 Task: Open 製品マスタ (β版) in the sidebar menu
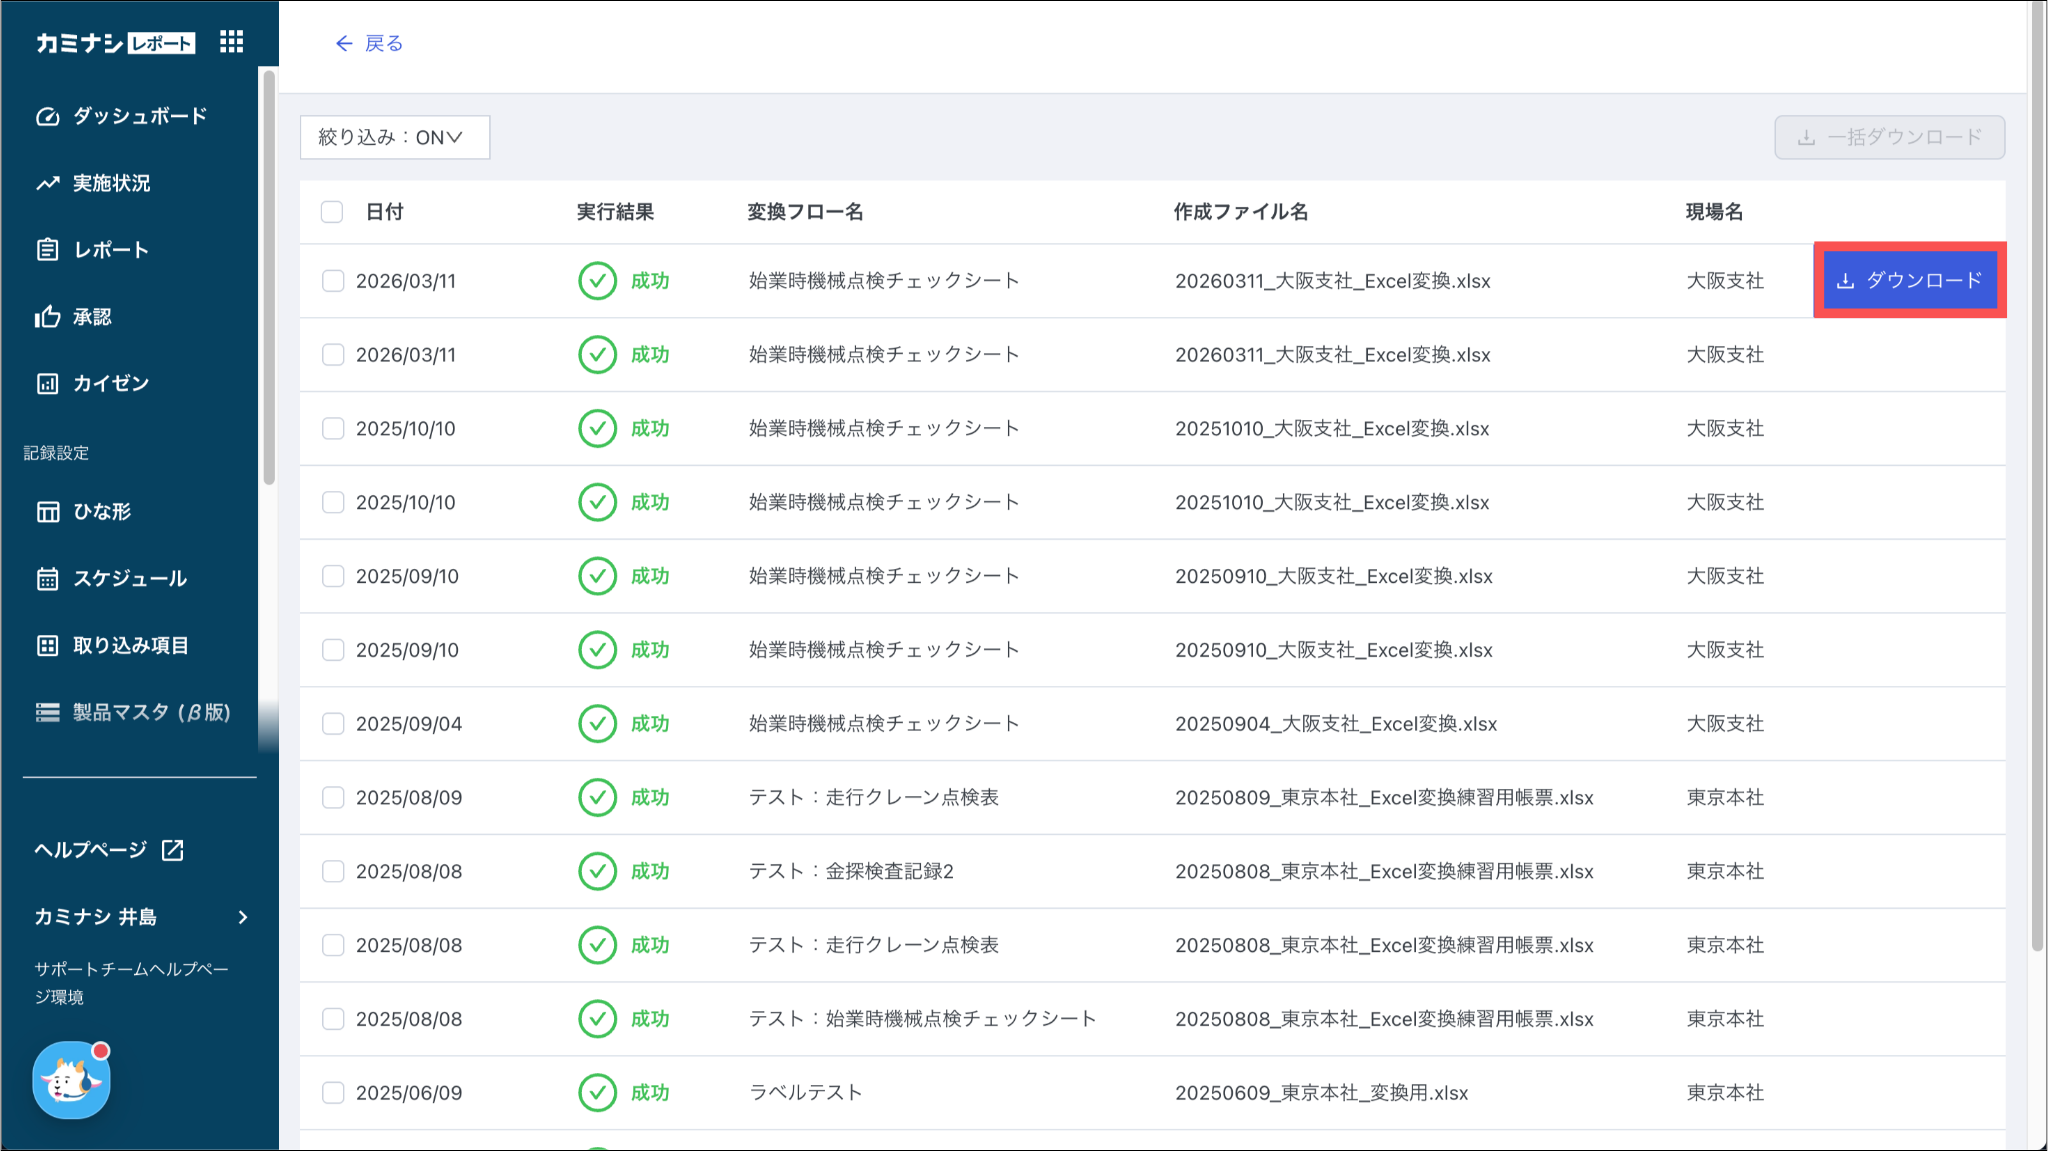150,713
